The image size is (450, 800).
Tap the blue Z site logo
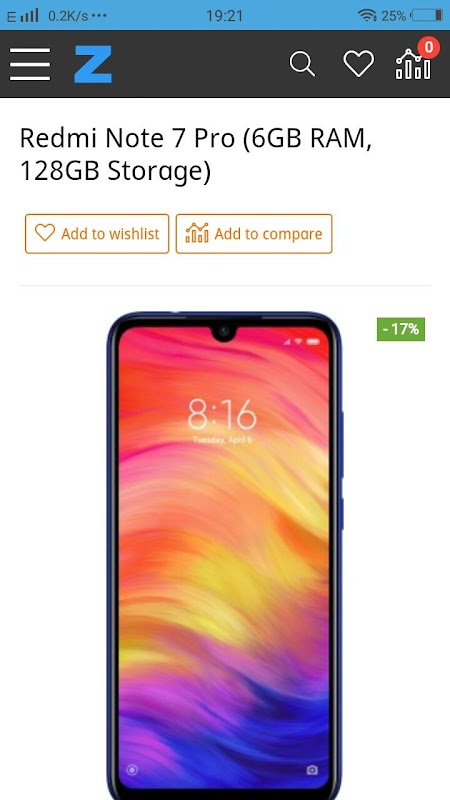93,64
